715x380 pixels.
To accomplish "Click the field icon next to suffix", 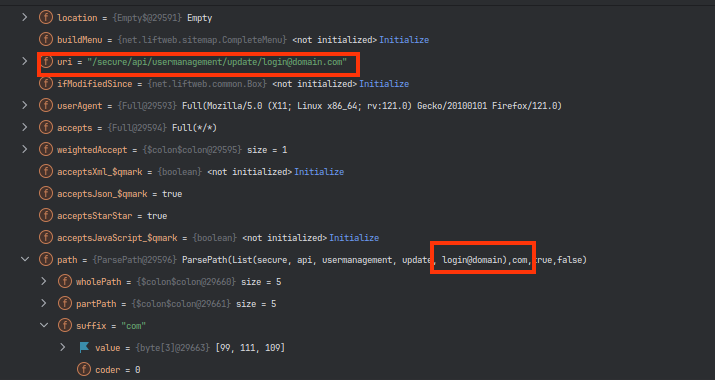I will pos(65,326).
